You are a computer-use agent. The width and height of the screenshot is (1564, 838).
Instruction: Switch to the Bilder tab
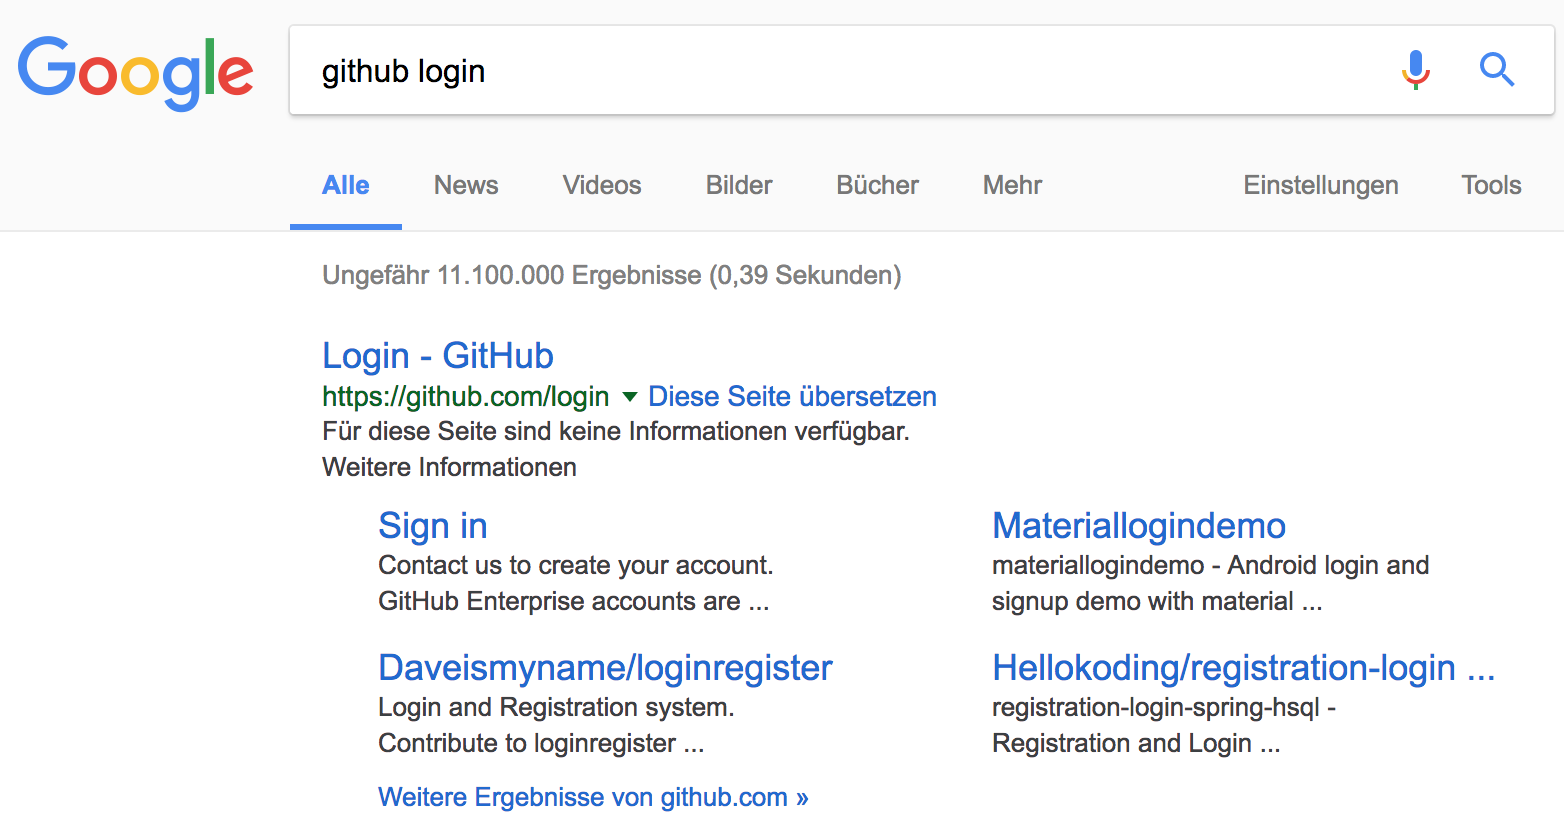coord(738,185)
